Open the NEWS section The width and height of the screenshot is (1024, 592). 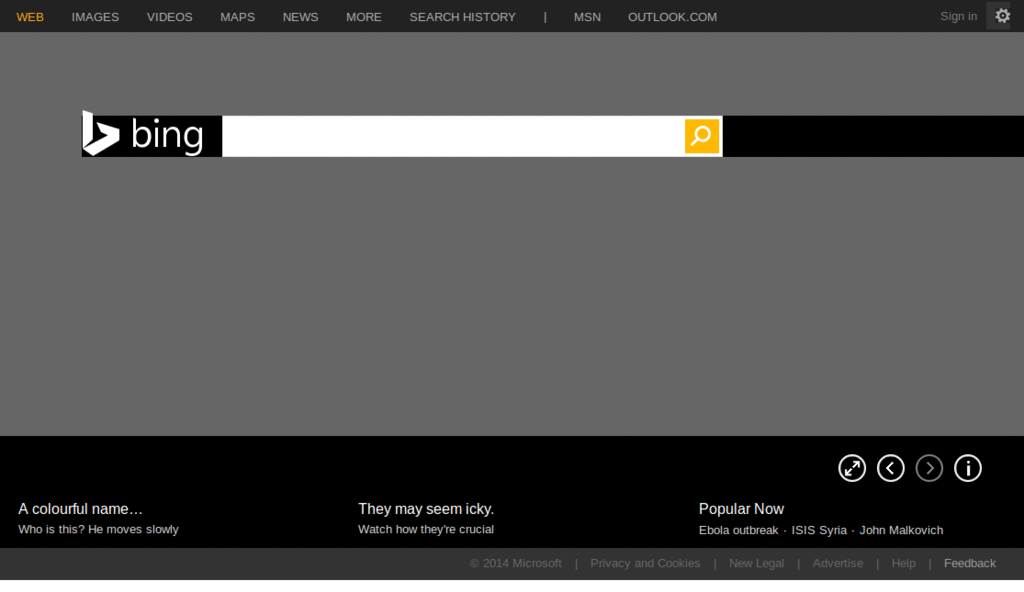(x=300, y=17)
